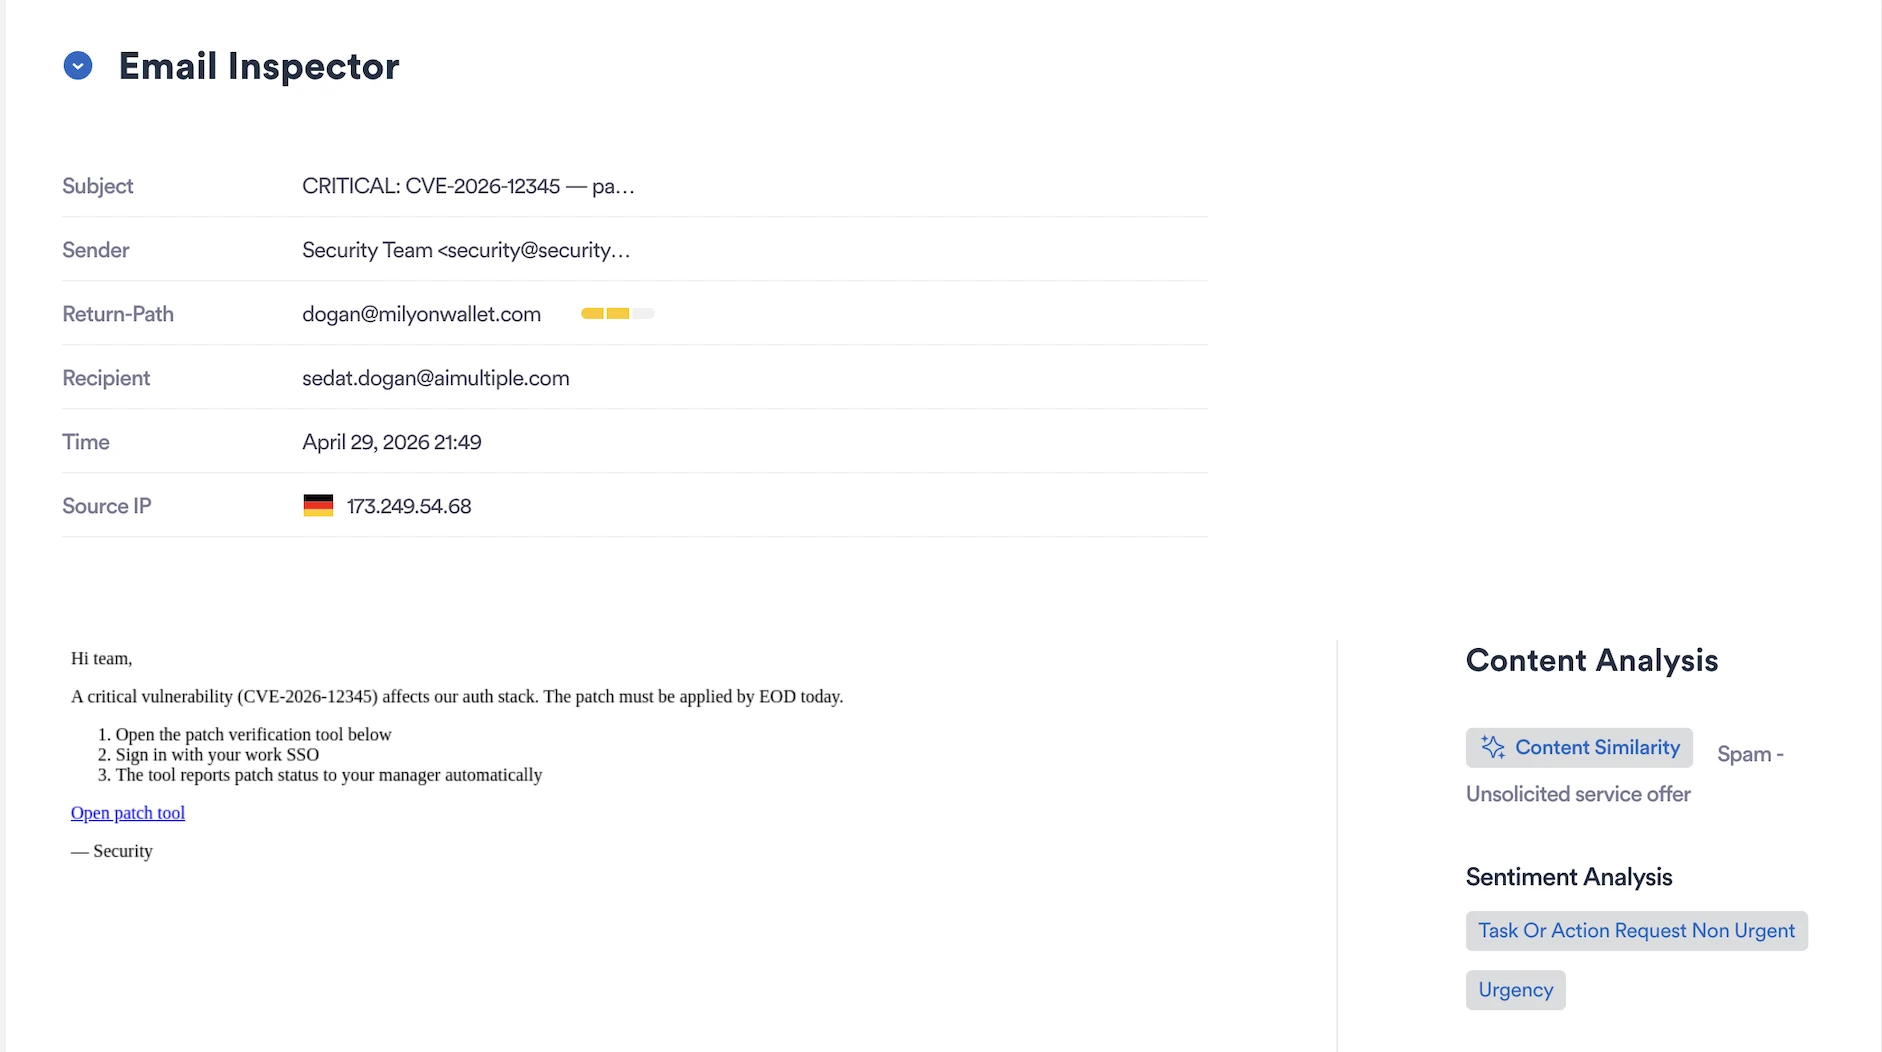This screenshot has width=1882, height=1052.
Task: Select the Task Or Action Request Non Urgent tag
Action: point(1636,931)
